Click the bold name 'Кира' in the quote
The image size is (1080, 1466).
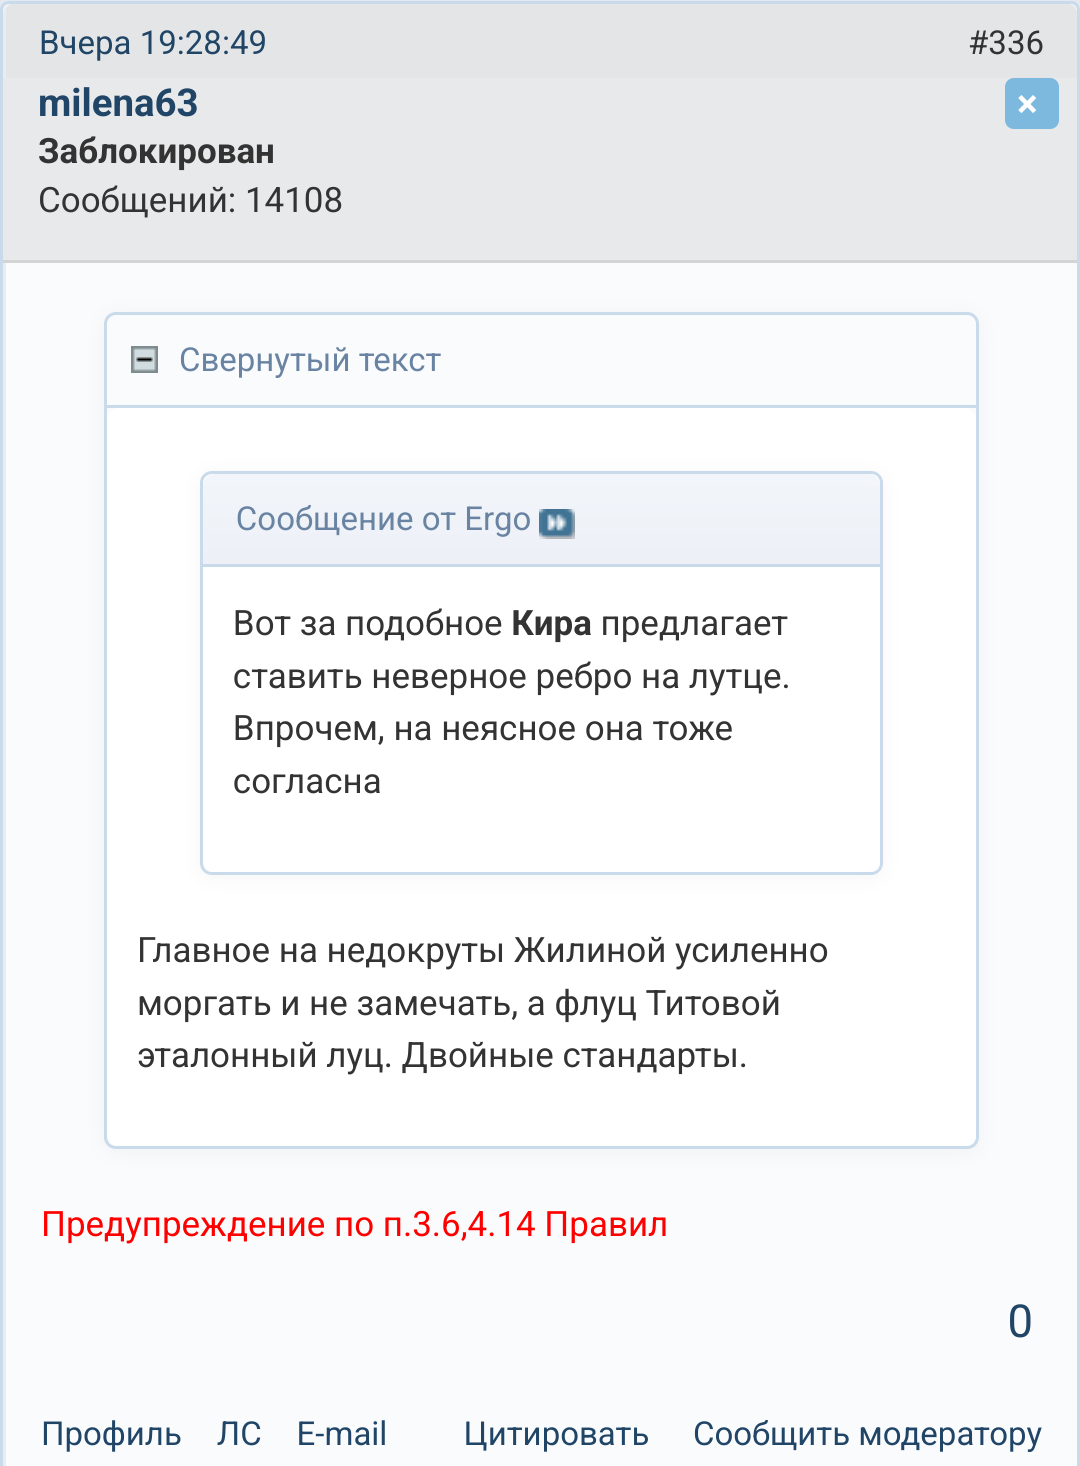pyautogui.click(x=551, y=624)
